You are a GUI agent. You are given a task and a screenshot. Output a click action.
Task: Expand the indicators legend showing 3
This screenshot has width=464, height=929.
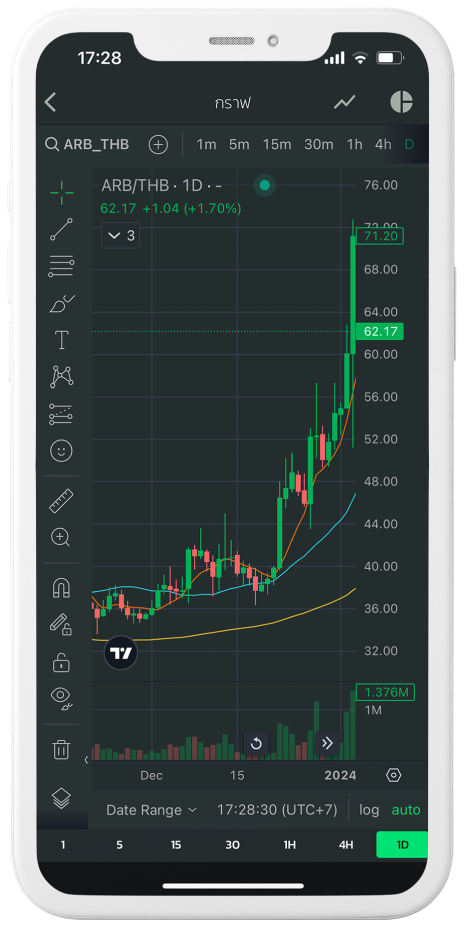[x=121, y=236]
